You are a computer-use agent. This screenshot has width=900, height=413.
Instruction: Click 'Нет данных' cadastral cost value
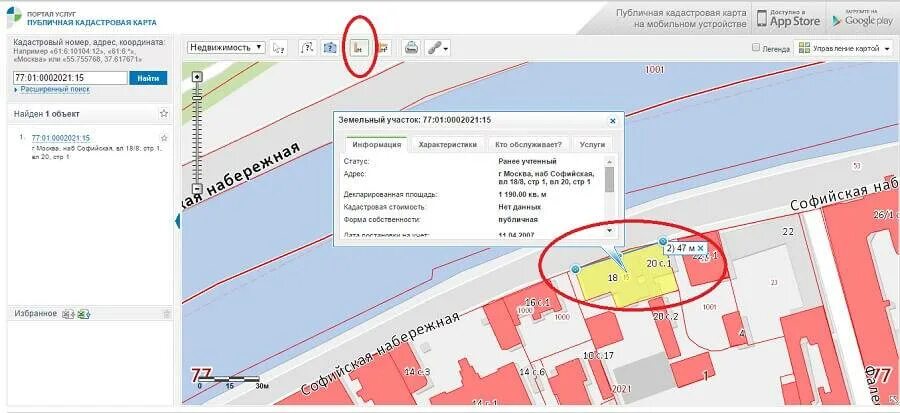pyautogui.click(x=519, y=206)
